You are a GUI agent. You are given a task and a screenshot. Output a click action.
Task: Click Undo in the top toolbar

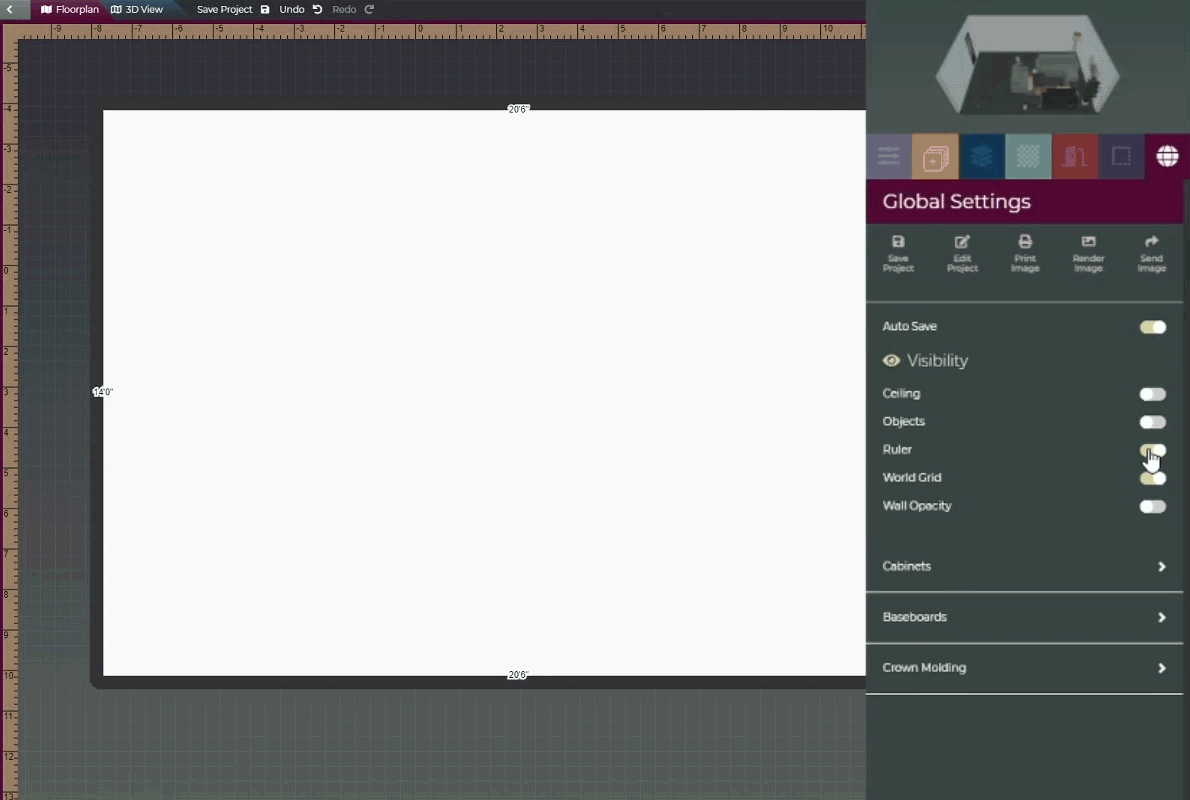(300, 9)
